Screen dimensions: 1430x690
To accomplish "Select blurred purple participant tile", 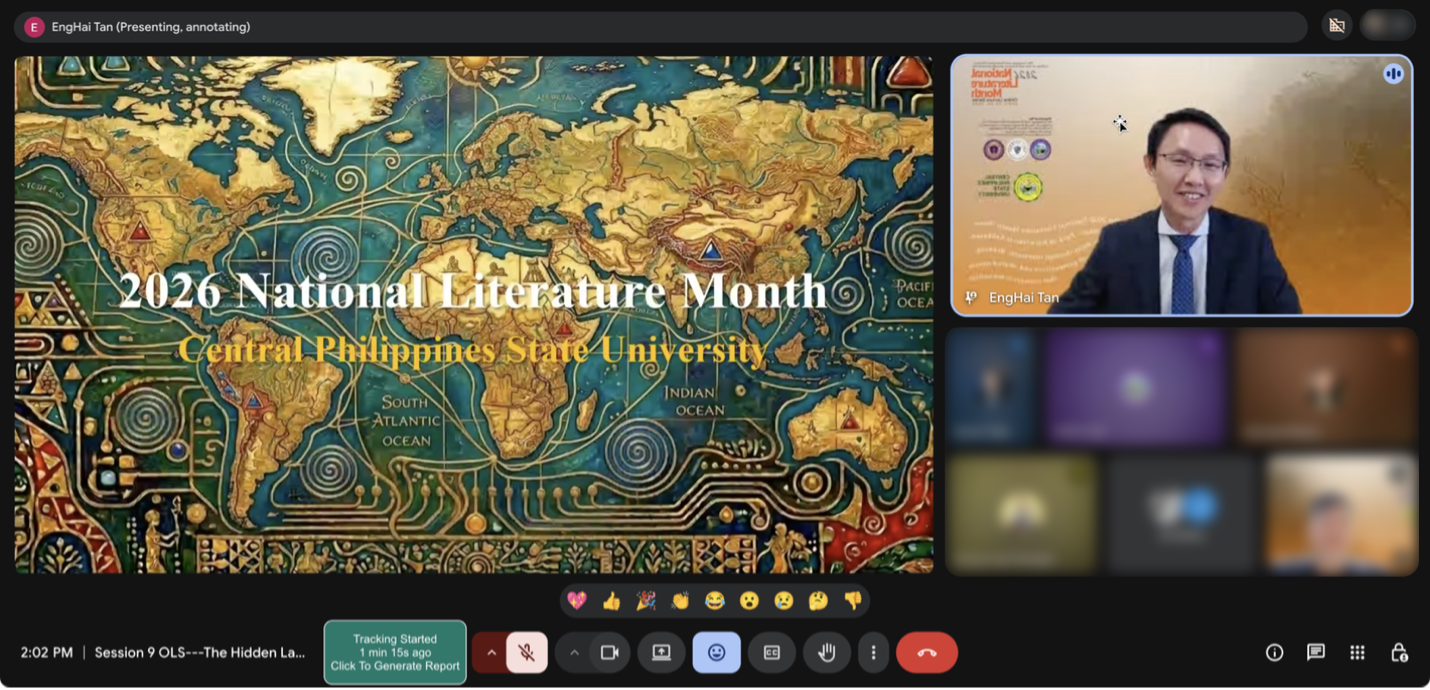I will point(1136,387).
